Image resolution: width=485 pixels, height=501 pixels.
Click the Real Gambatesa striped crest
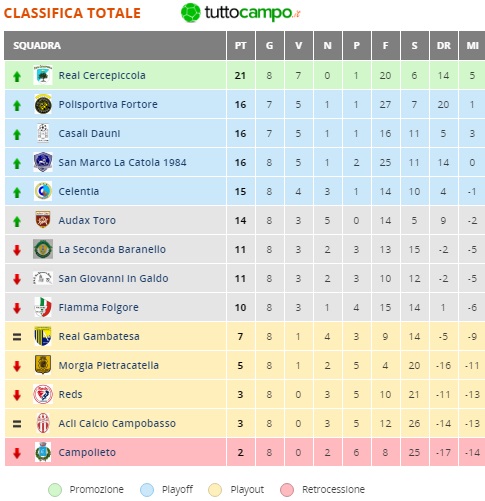coord(43,336)
